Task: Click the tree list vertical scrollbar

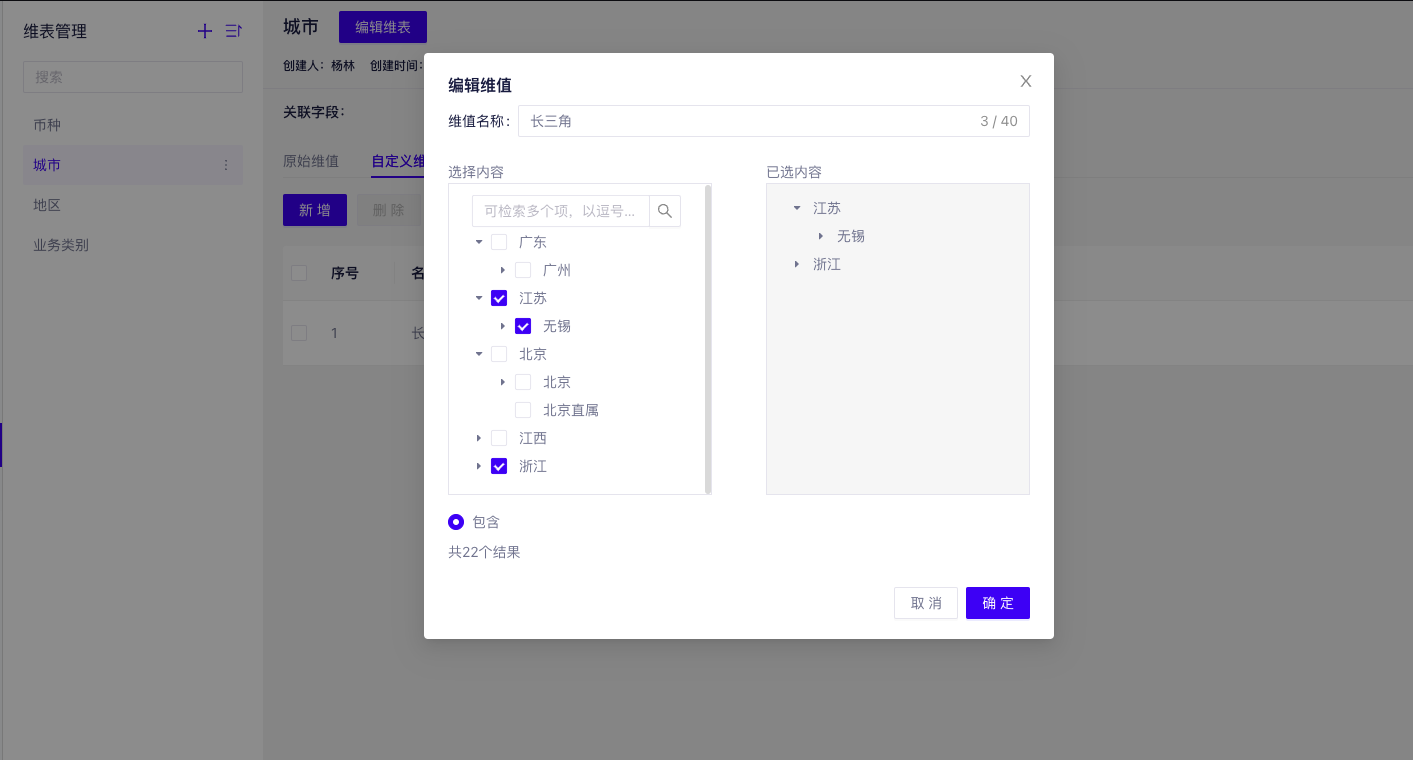Action: tap(708, 340)
